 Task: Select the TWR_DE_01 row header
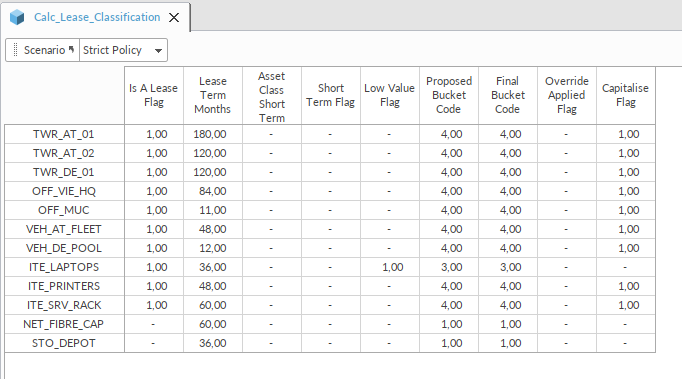click(x=64, y=172)
